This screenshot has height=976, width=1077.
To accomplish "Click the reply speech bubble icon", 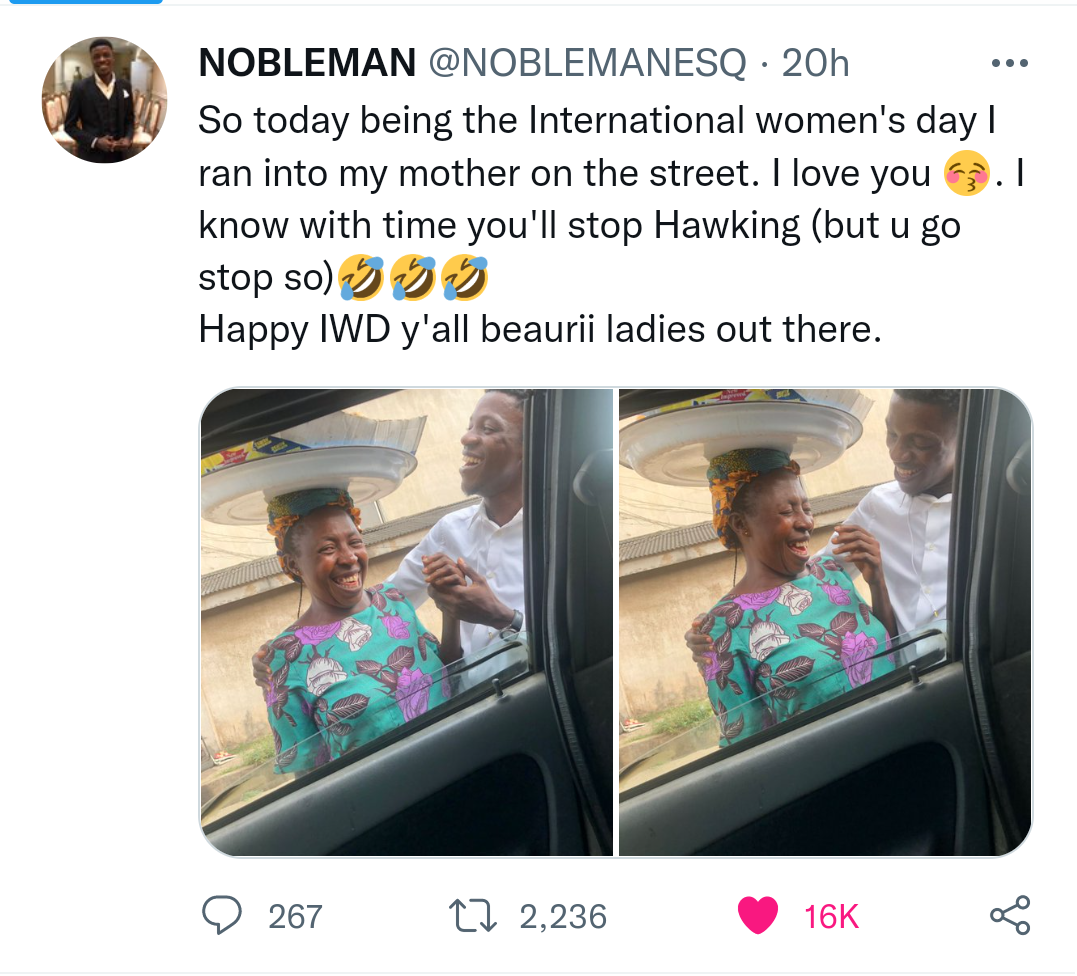I will [x=217, y=915].
